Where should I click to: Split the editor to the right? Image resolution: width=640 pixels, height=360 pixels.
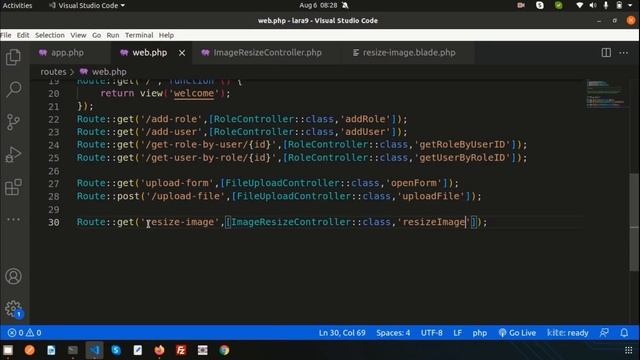(x=606, y=53)
